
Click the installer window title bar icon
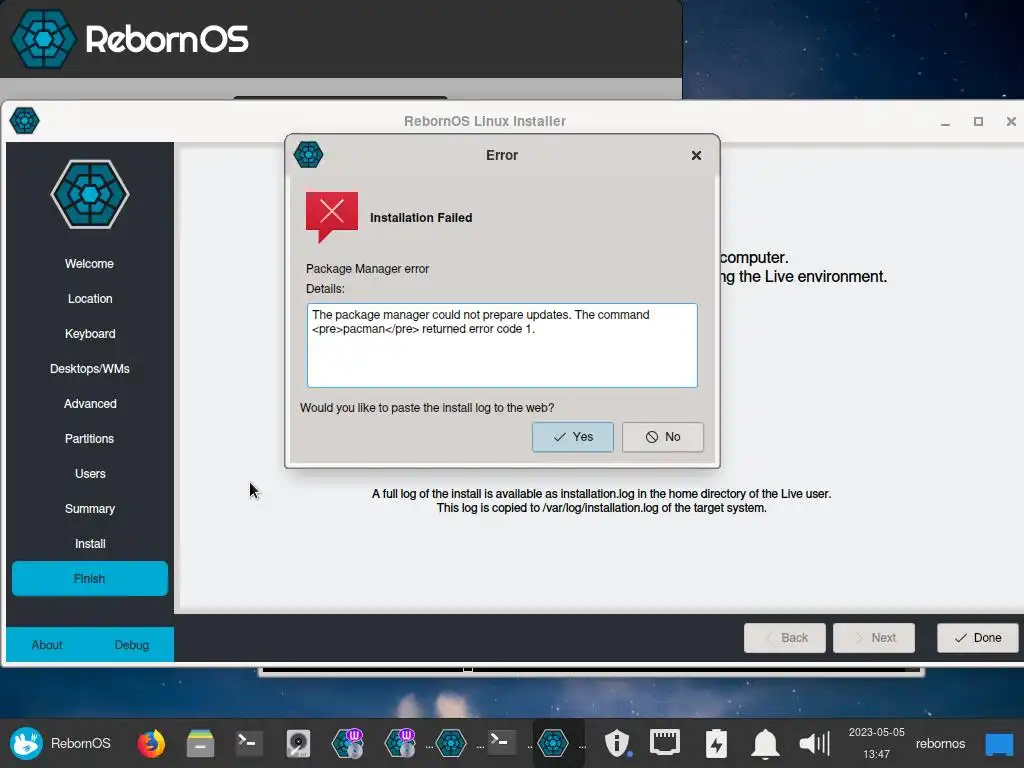click(x=25, y=121)
